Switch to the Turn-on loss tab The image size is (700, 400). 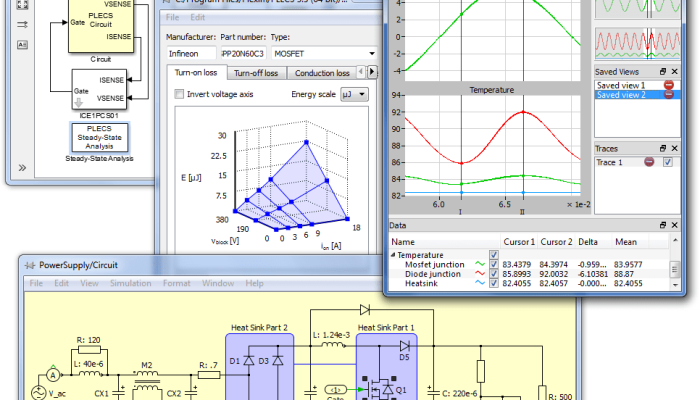196,72
